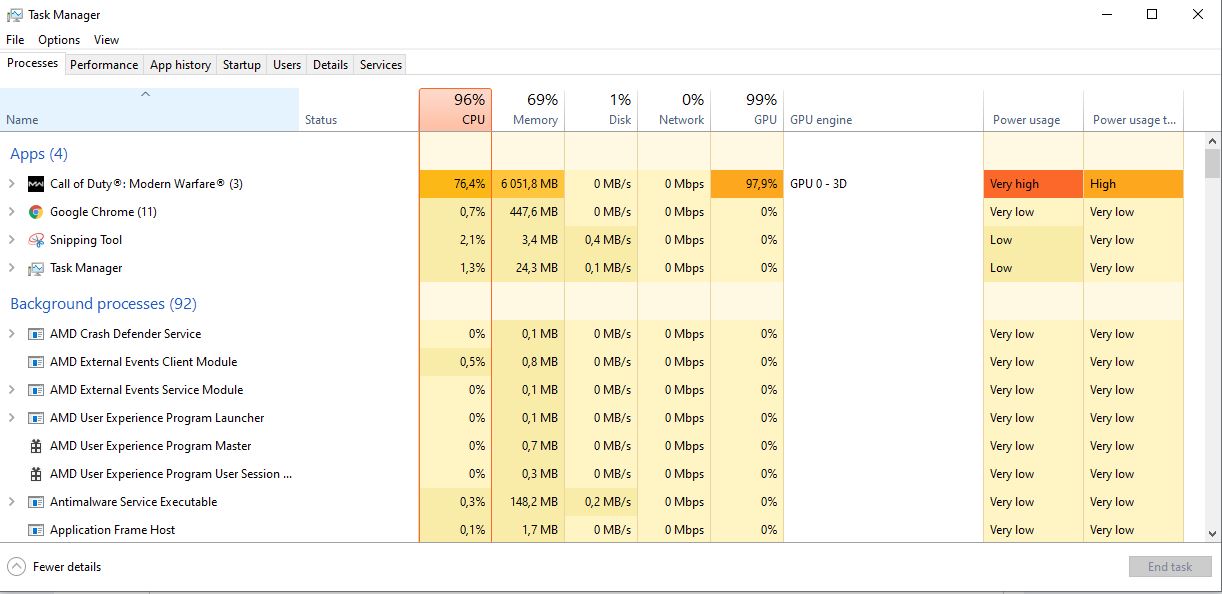Click the 76,4% CPU cell for Call of Duty
This screenshot has width=1222, height=594.
click(455, 184)
